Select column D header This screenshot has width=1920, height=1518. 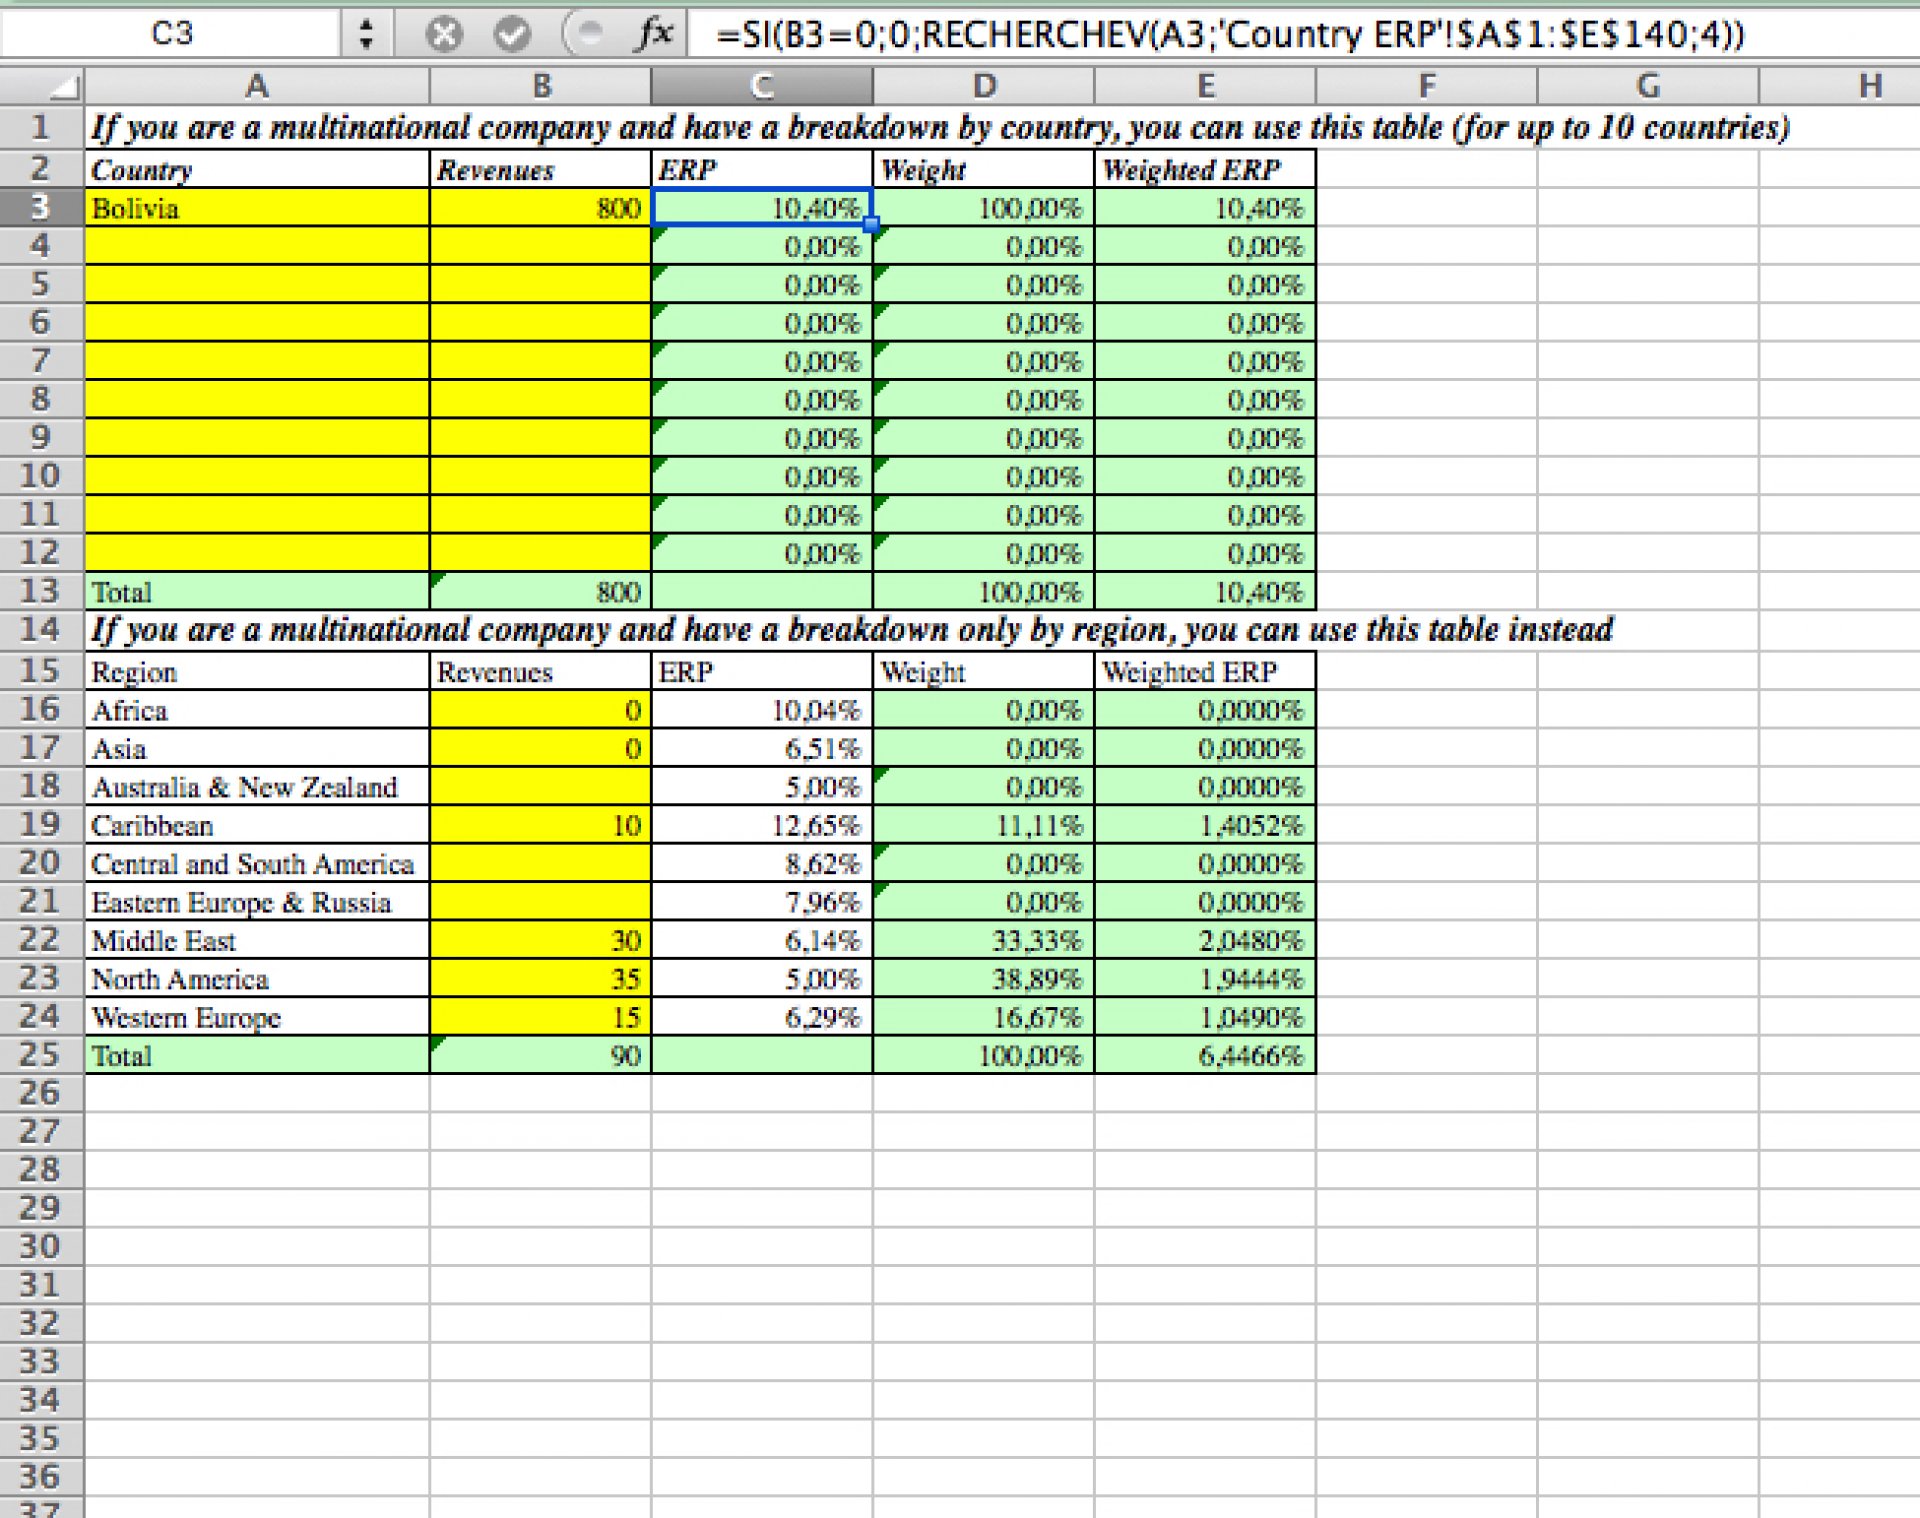pos(984,86)
